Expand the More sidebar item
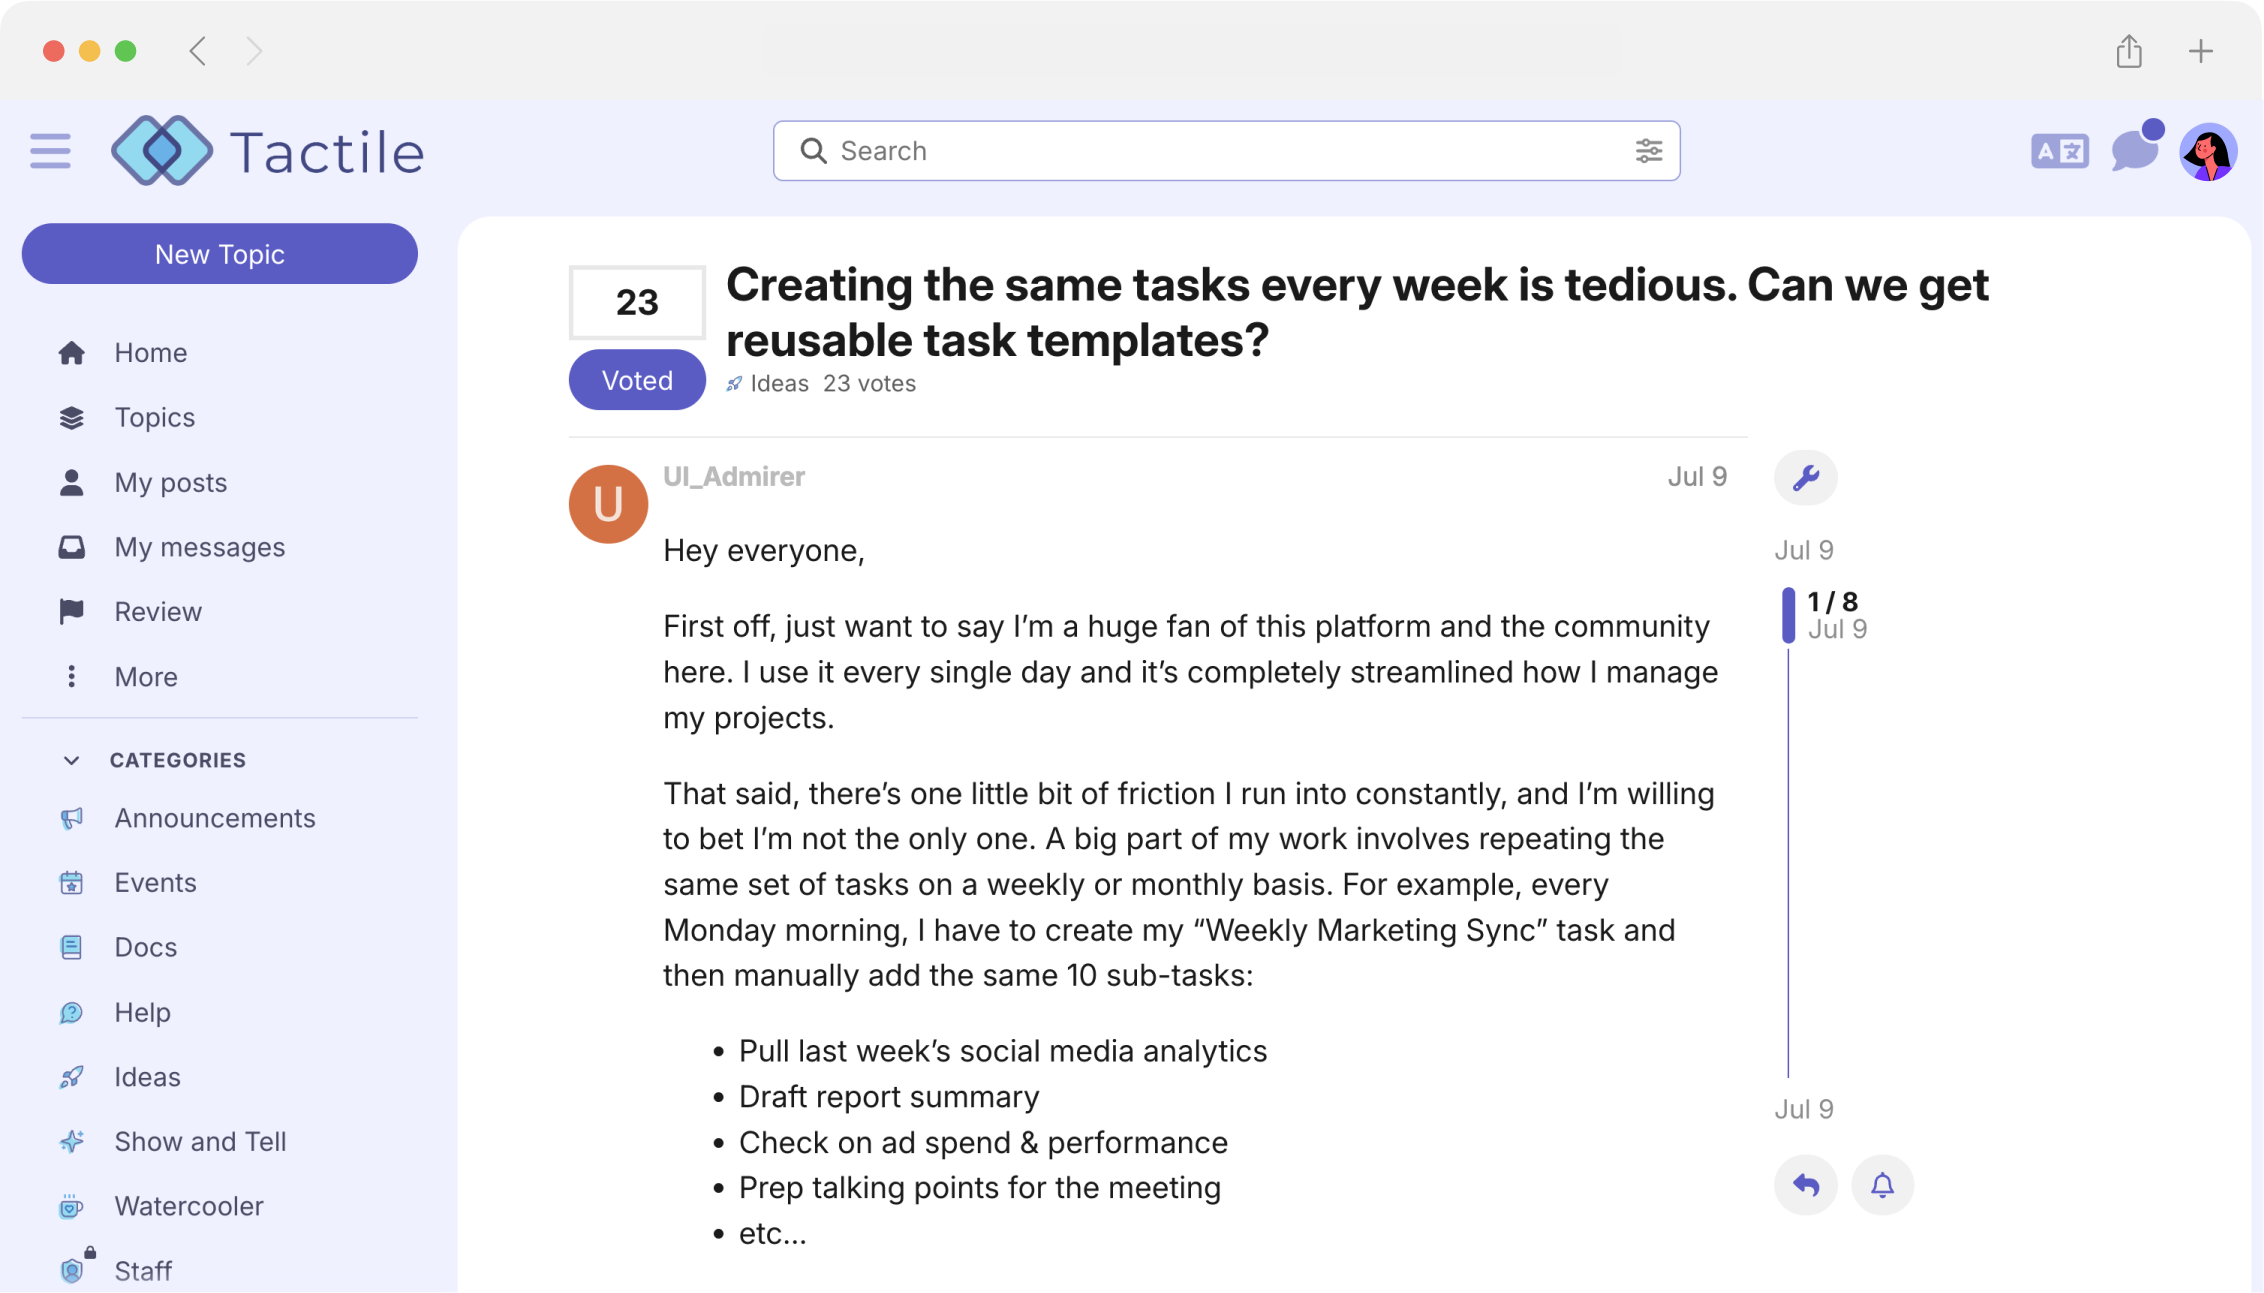 (x=145, y=677)
